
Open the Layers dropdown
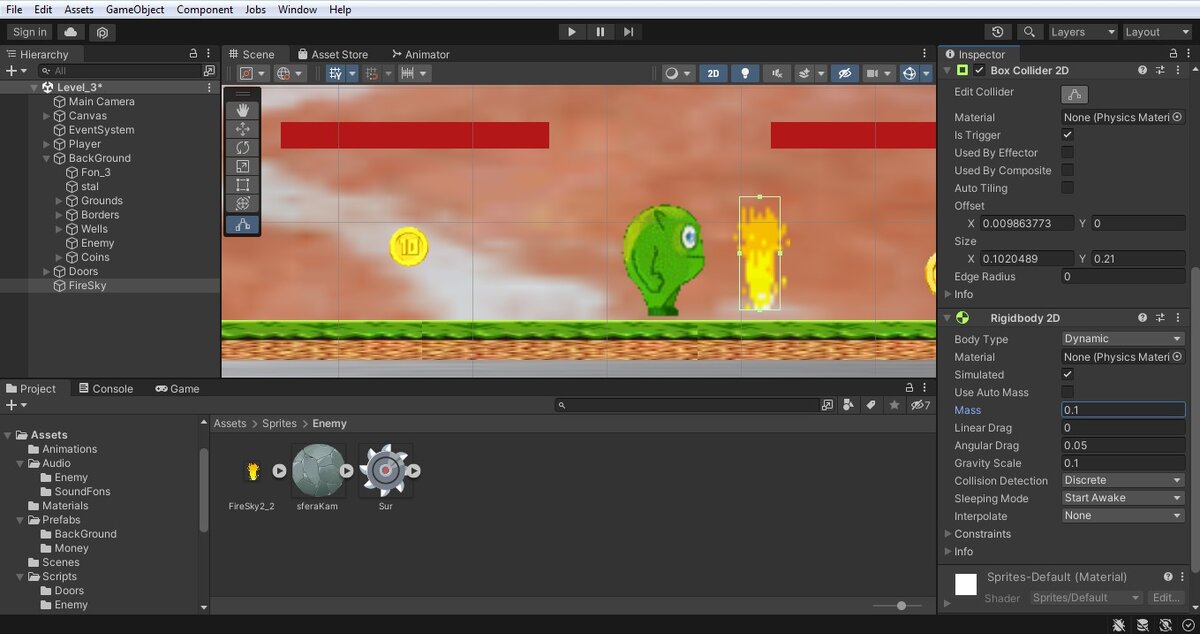click(x=1082, y=32)
